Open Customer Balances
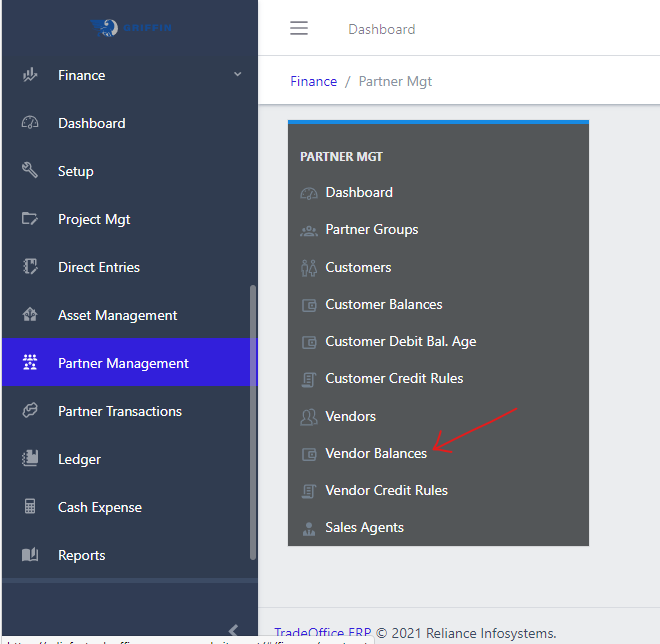The width and height of the screenshot is (660, 644). tap(384, 304)
